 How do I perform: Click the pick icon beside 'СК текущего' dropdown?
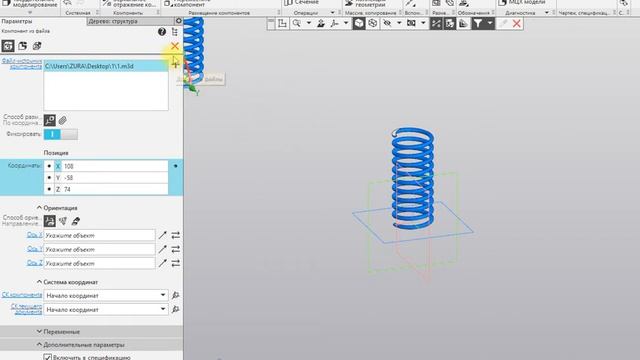(x=176, y=309)
